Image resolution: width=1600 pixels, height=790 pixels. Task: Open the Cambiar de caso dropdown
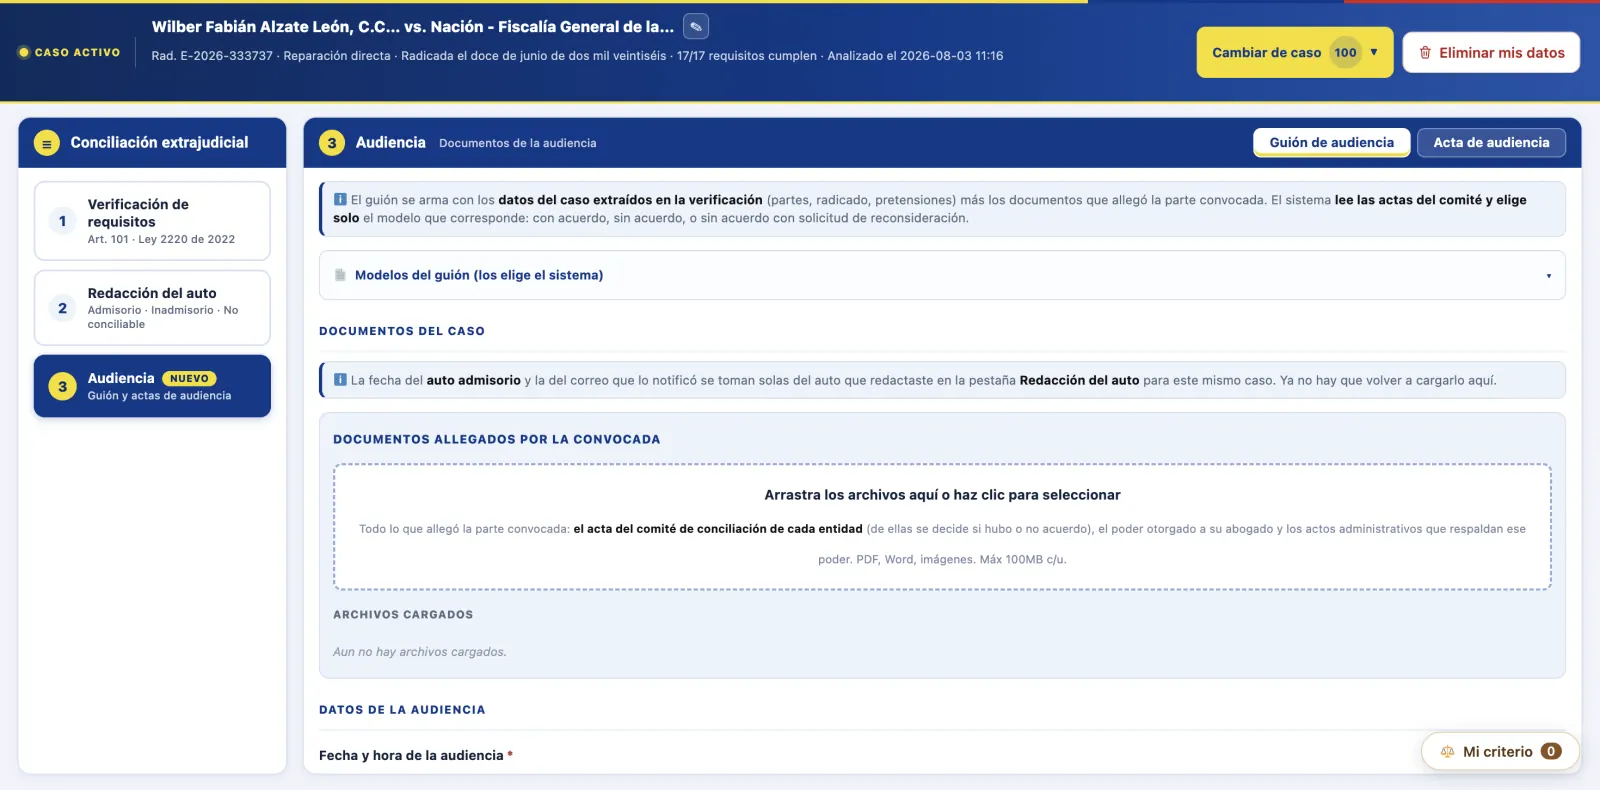[1294, 53]
